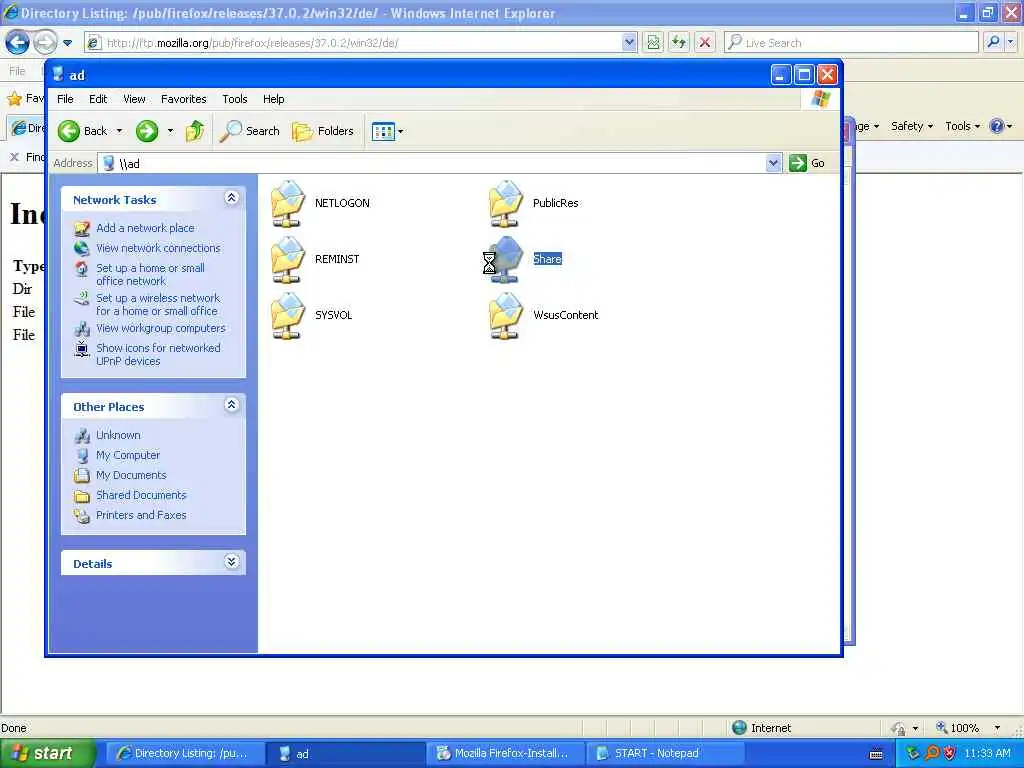Click Show icons for networked UPnP devices
The width and height of the screenshot is (1024, 768).
158,355
